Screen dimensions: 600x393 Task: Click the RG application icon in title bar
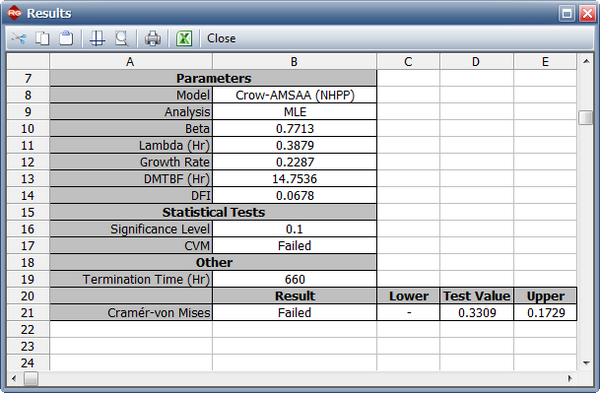pos(15,13)
